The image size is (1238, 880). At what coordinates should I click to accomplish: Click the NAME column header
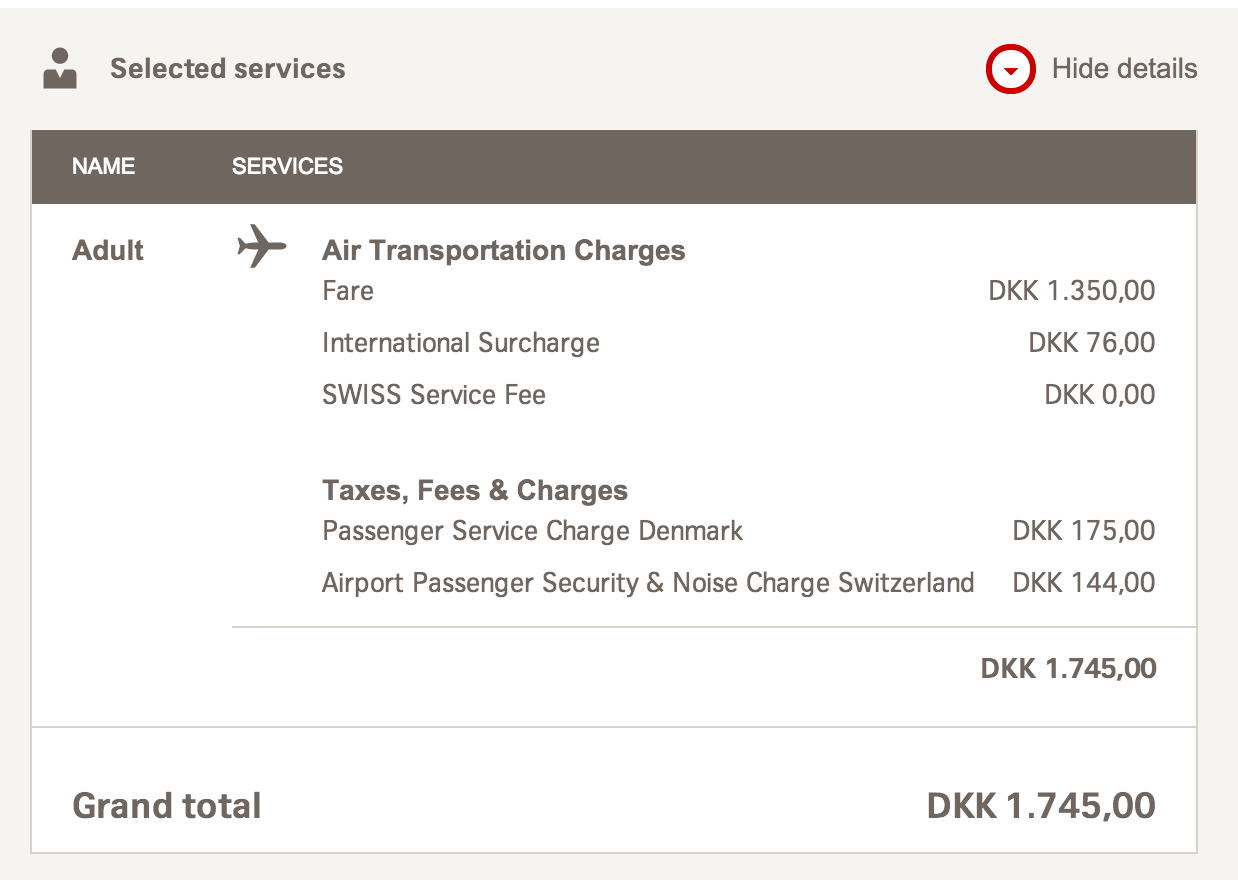103,167
